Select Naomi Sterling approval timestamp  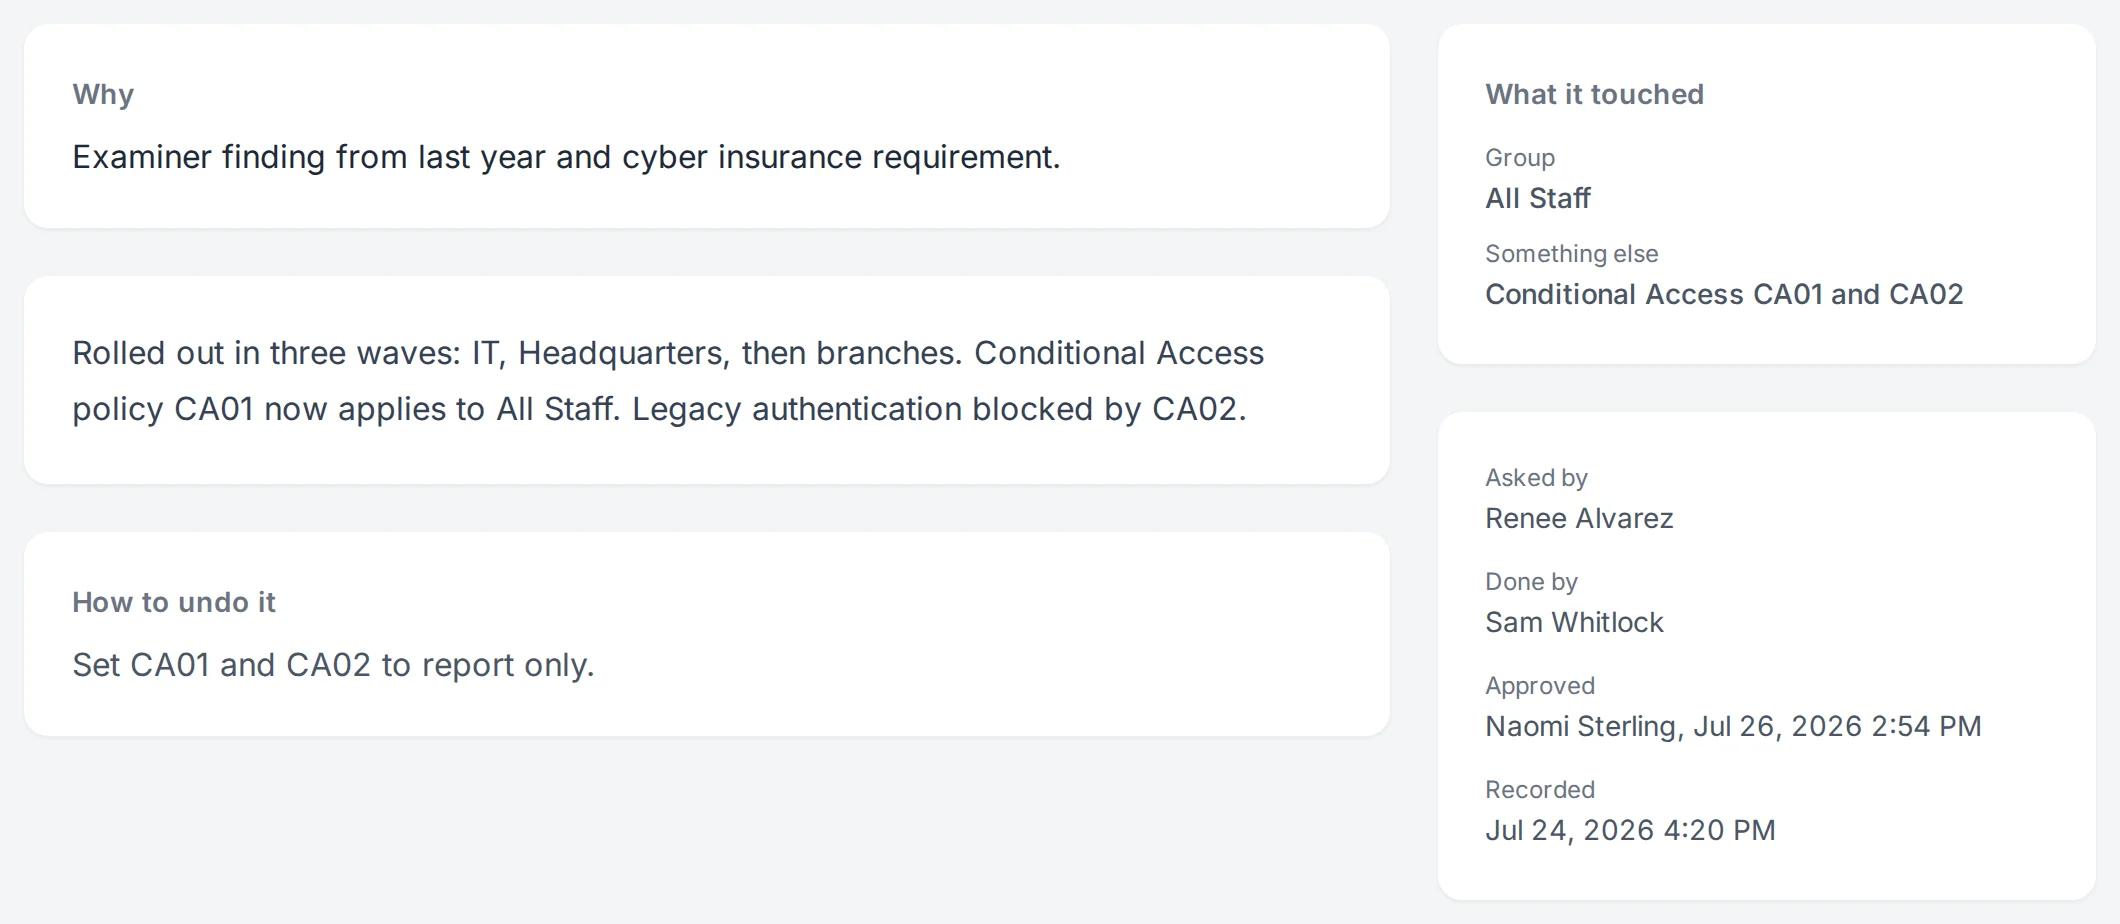click(1733, 726)
